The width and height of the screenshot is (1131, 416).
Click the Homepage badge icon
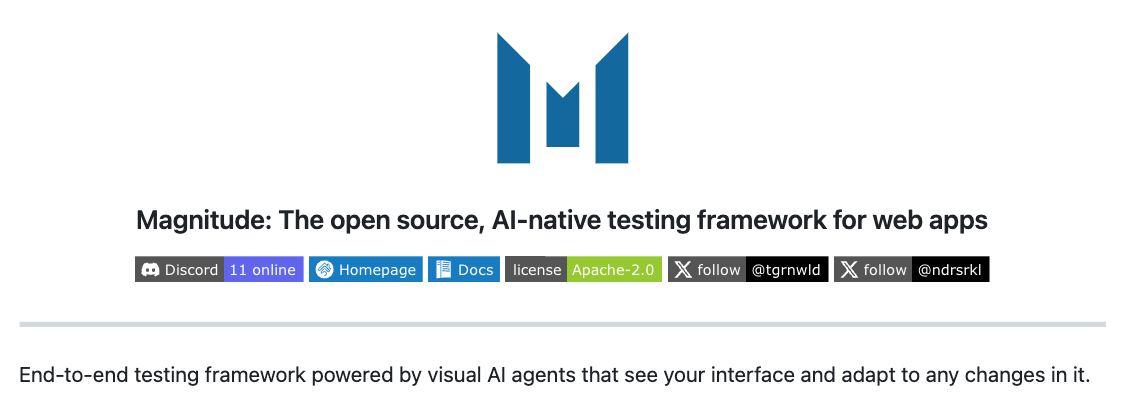pos(325,270)
